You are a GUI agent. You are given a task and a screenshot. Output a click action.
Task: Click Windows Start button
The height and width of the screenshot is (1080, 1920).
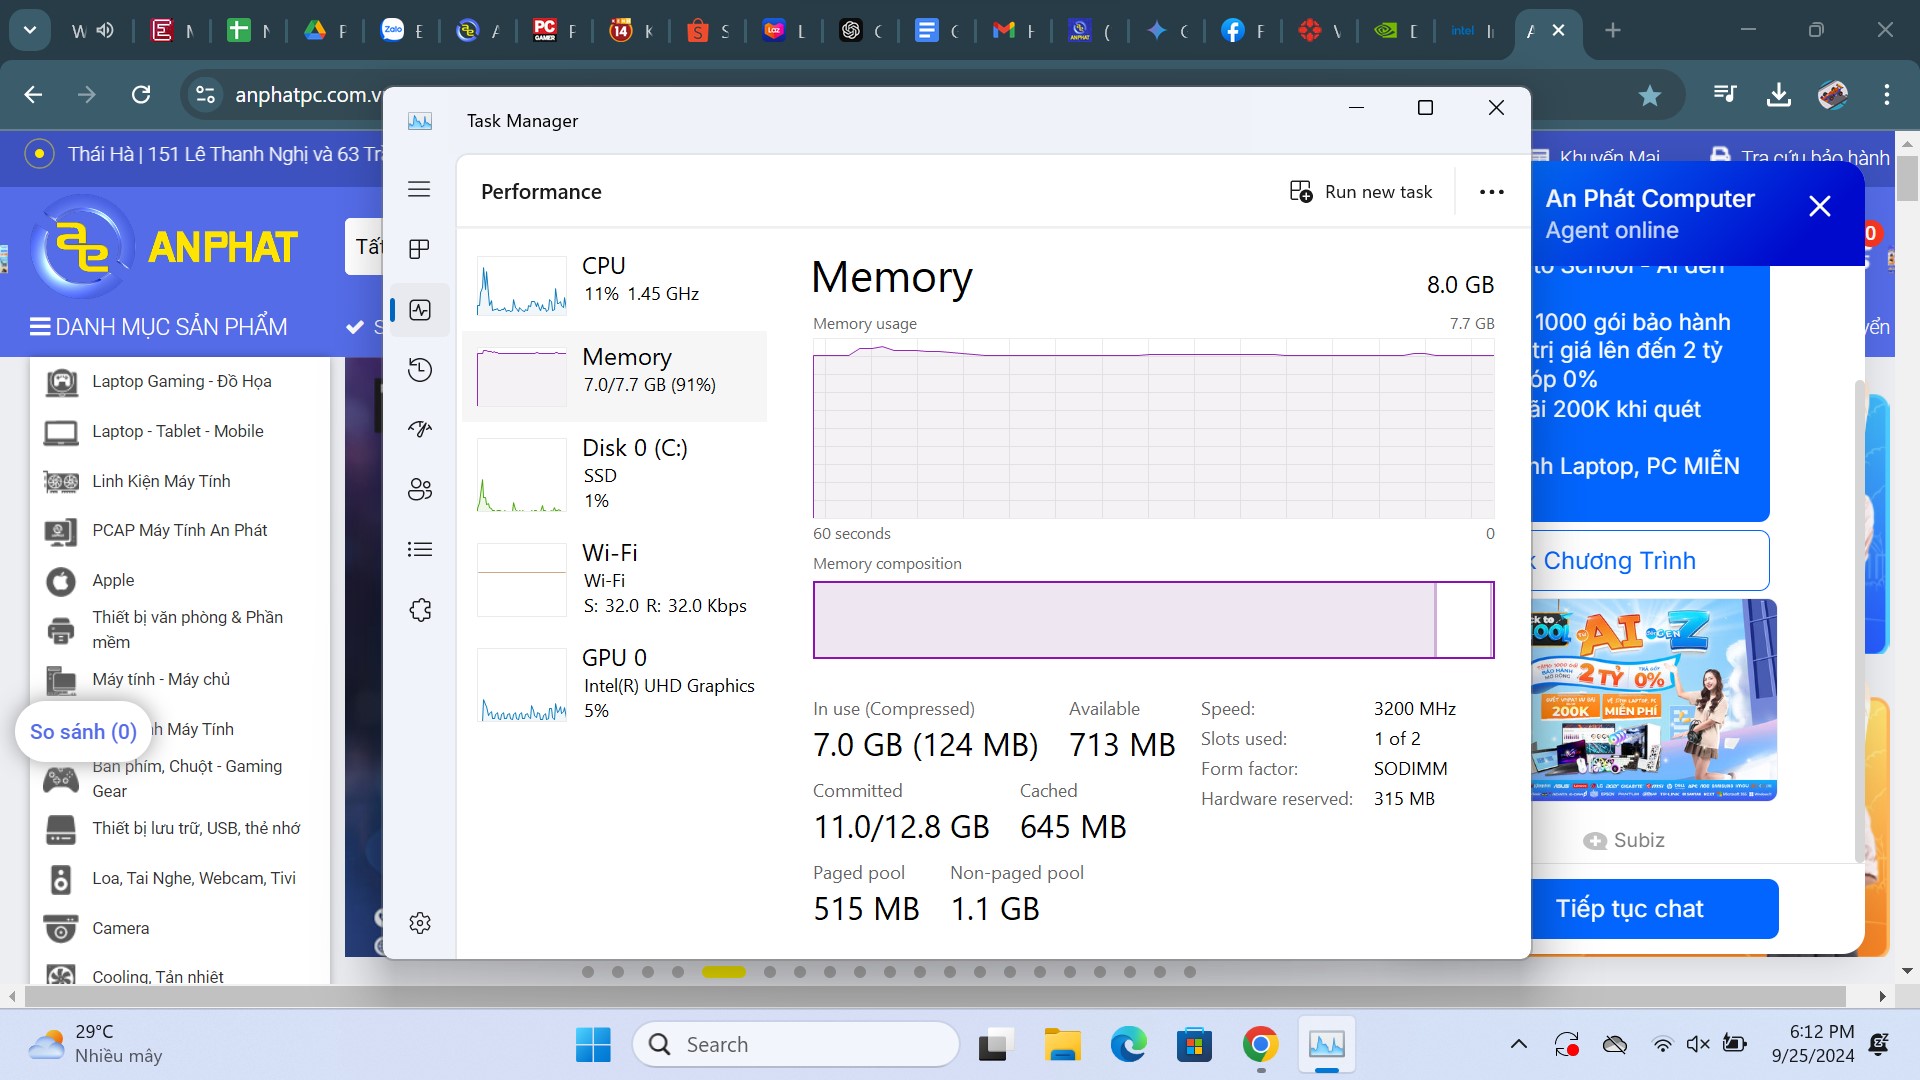pos(593,1045)
